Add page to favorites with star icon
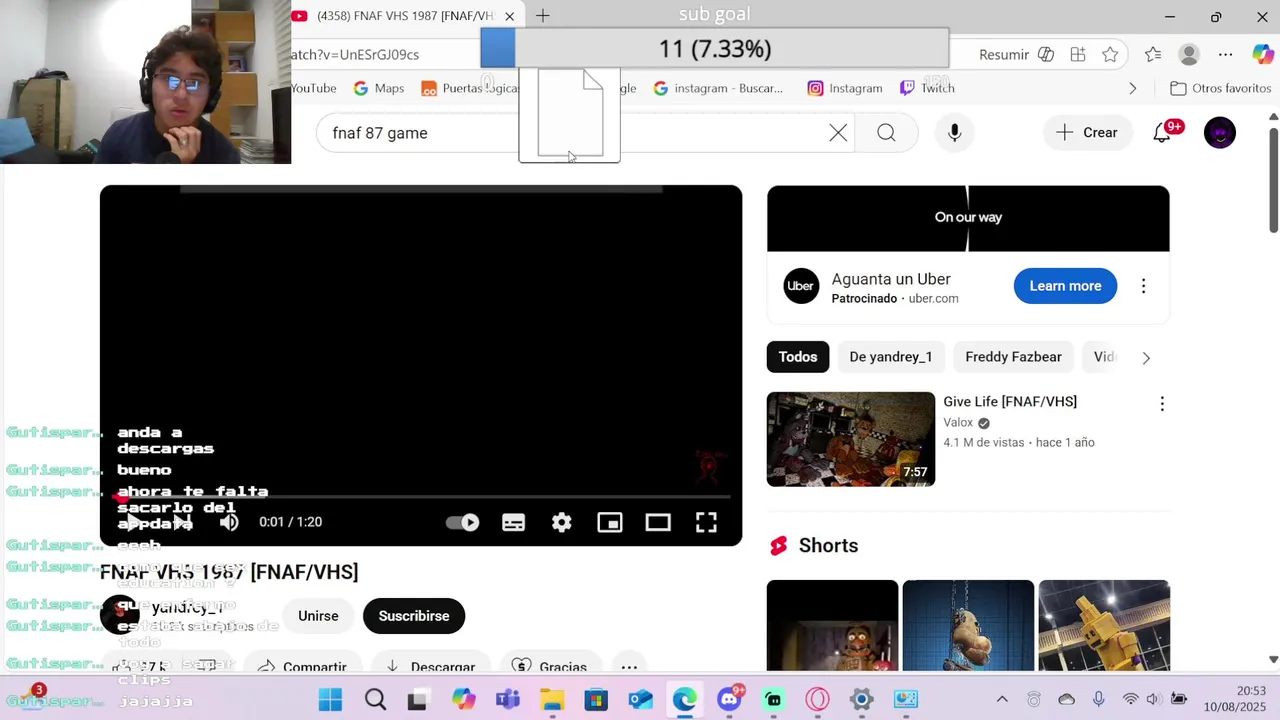 pos(1110,55)
